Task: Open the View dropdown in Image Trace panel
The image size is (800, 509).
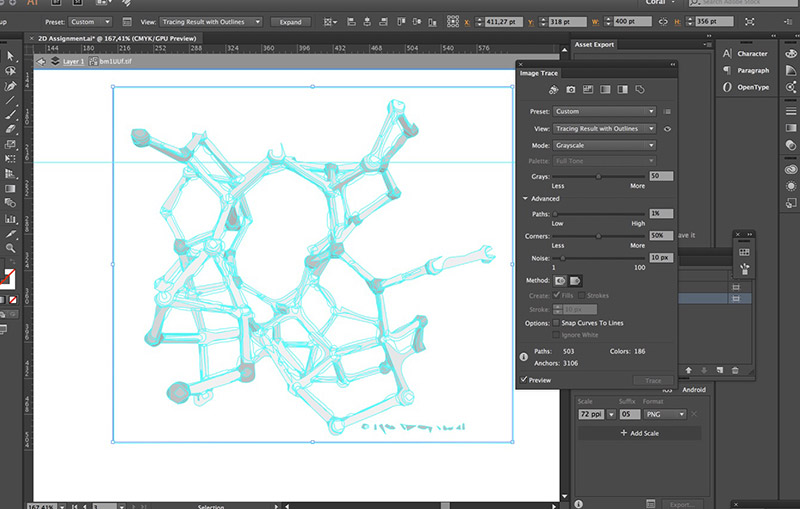Action: point(605,129)
